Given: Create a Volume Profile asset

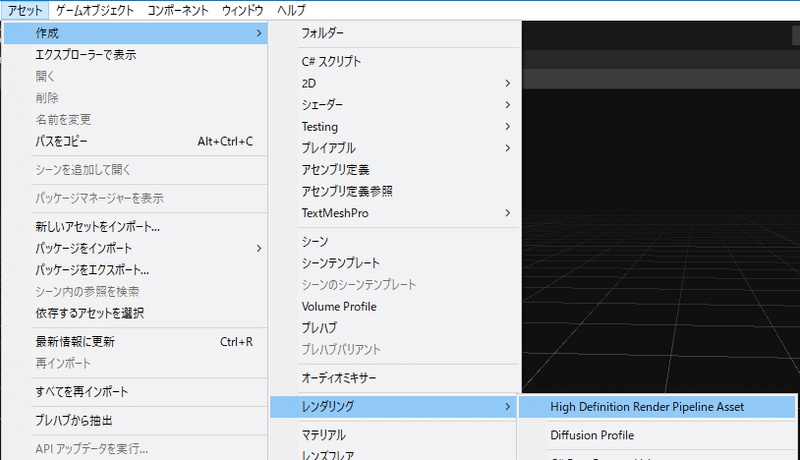Looking at the screenshot, I should (394, 306).
